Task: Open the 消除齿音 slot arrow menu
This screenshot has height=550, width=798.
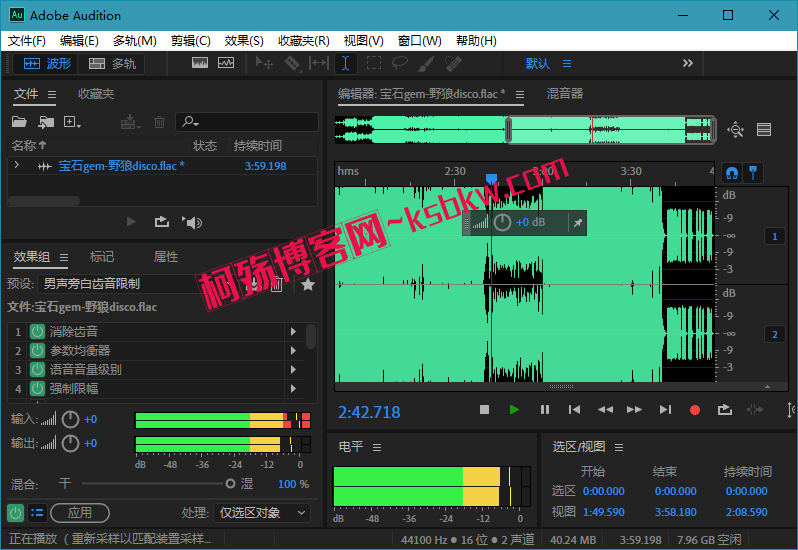Action: [293, 332]
